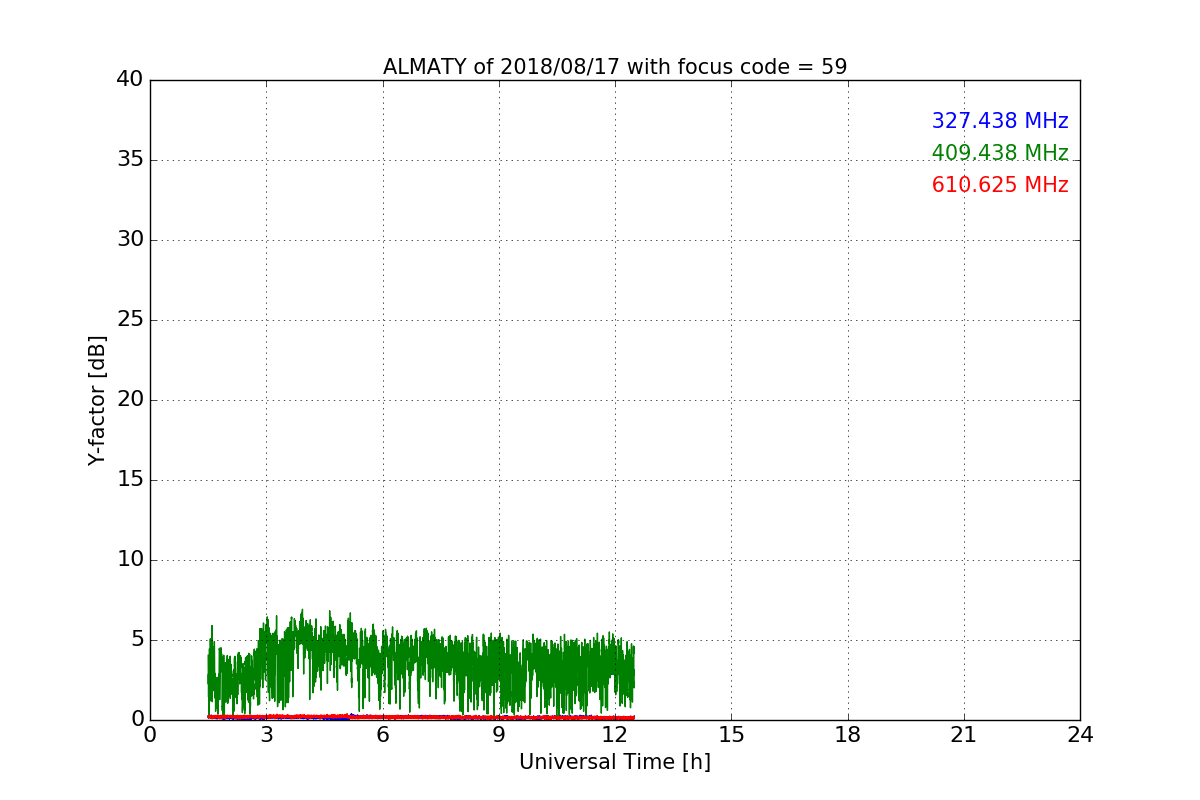Click the y-axis tick label 10
Viewport: 1200px width, 800px height.
[129, 560]
